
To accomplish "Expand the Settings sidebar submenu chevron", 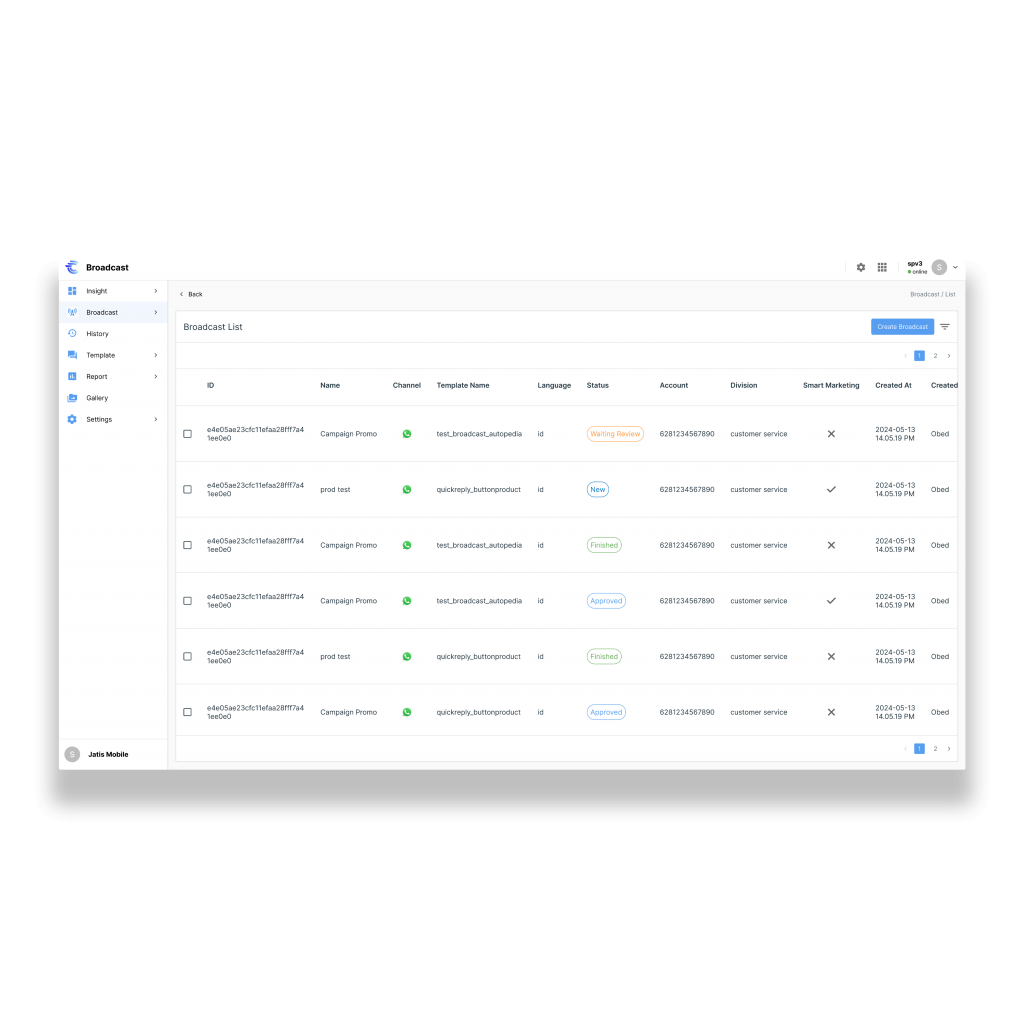I will 155,420.
